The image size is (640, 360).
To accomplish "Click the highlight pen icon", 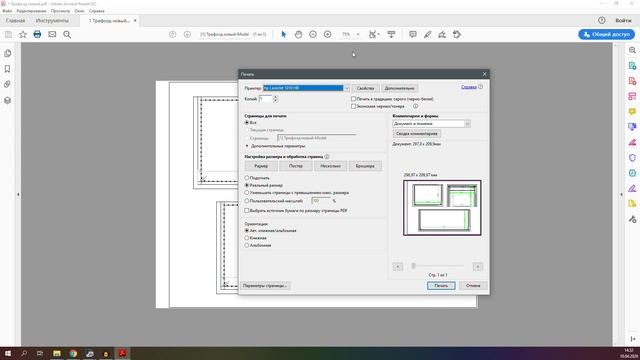I will point(427,35).
